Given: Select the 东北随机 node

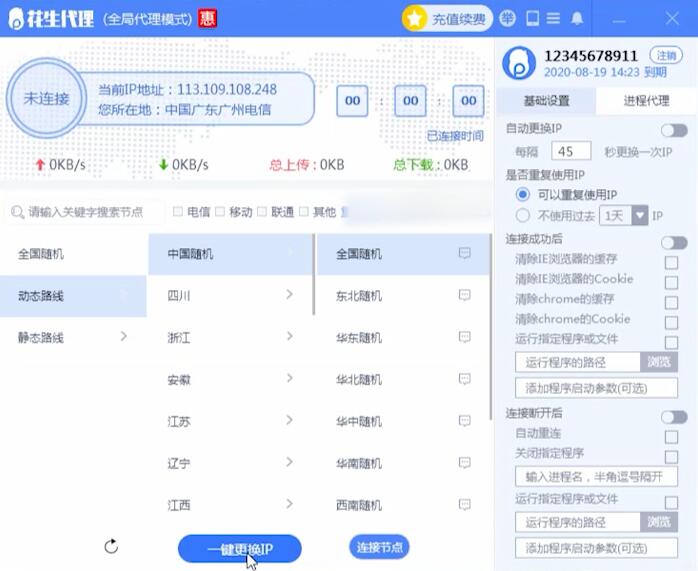Looking at the screenshot, I should (x=402, y=296).
